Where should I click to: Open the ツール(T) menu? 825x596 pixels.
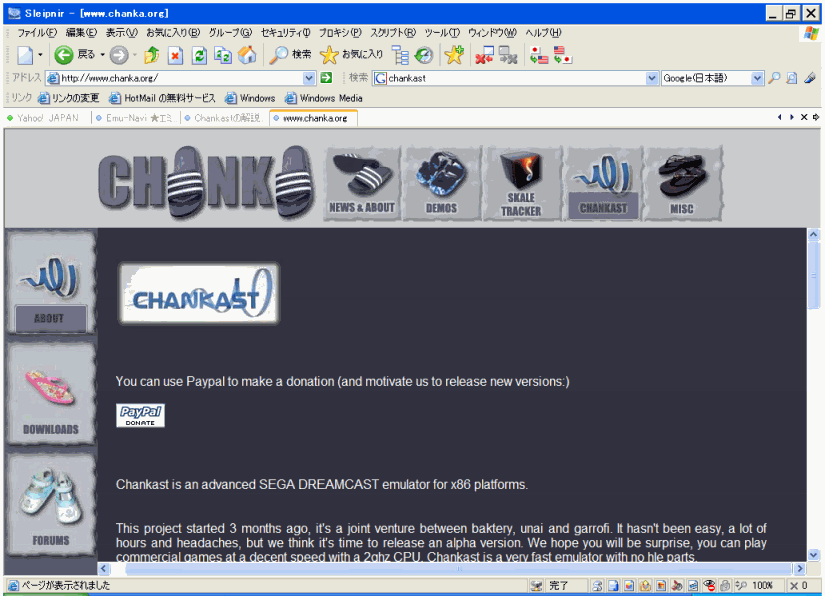click(x=442, y=33)
